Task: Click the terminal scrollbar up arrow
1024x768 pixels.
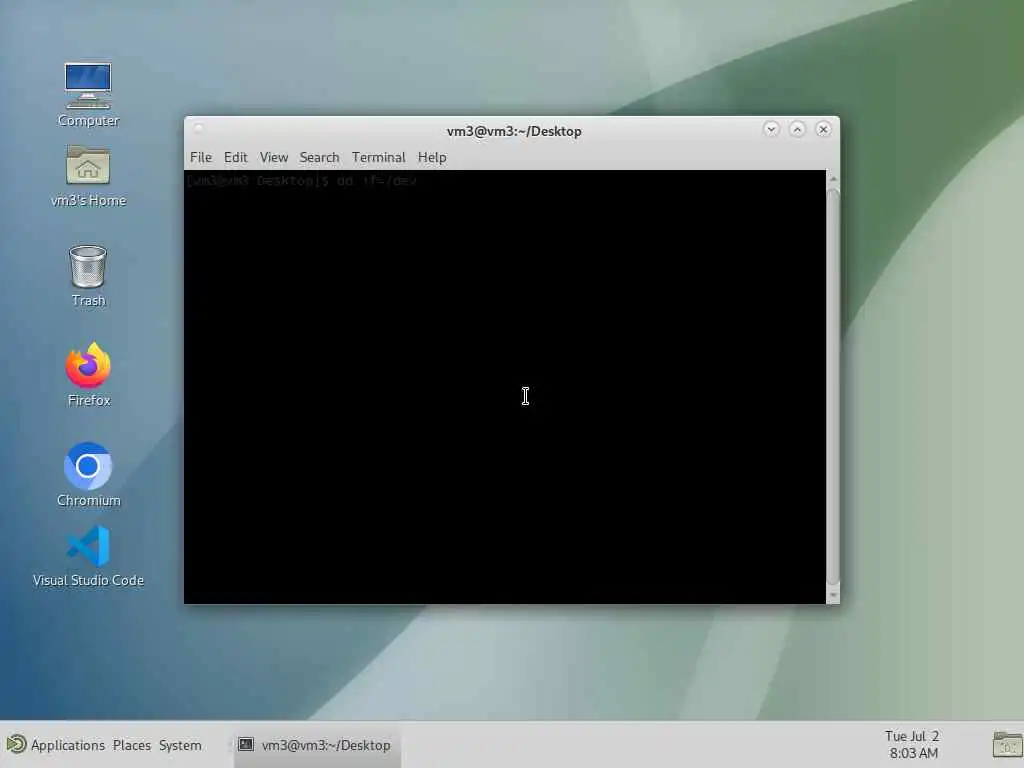Action: click(x=833, y=178)
